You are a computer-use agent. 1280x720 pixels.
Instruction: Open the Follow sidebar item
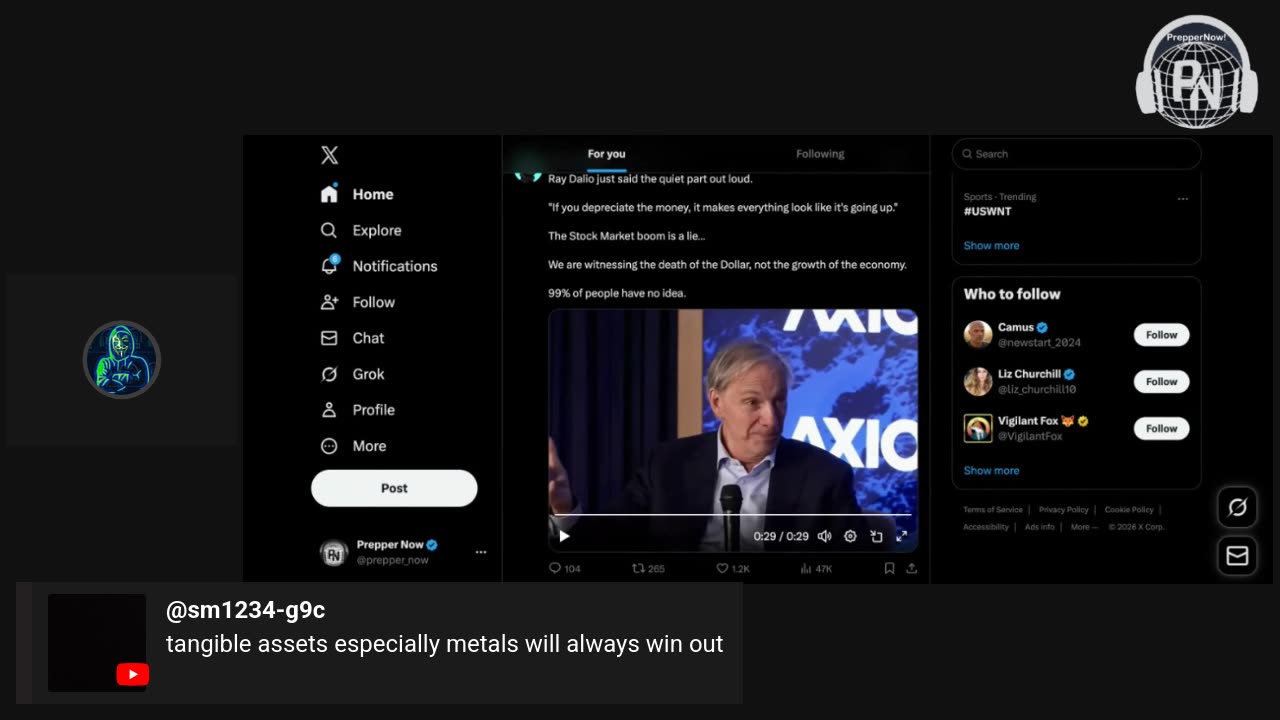(x=358, y=302)
